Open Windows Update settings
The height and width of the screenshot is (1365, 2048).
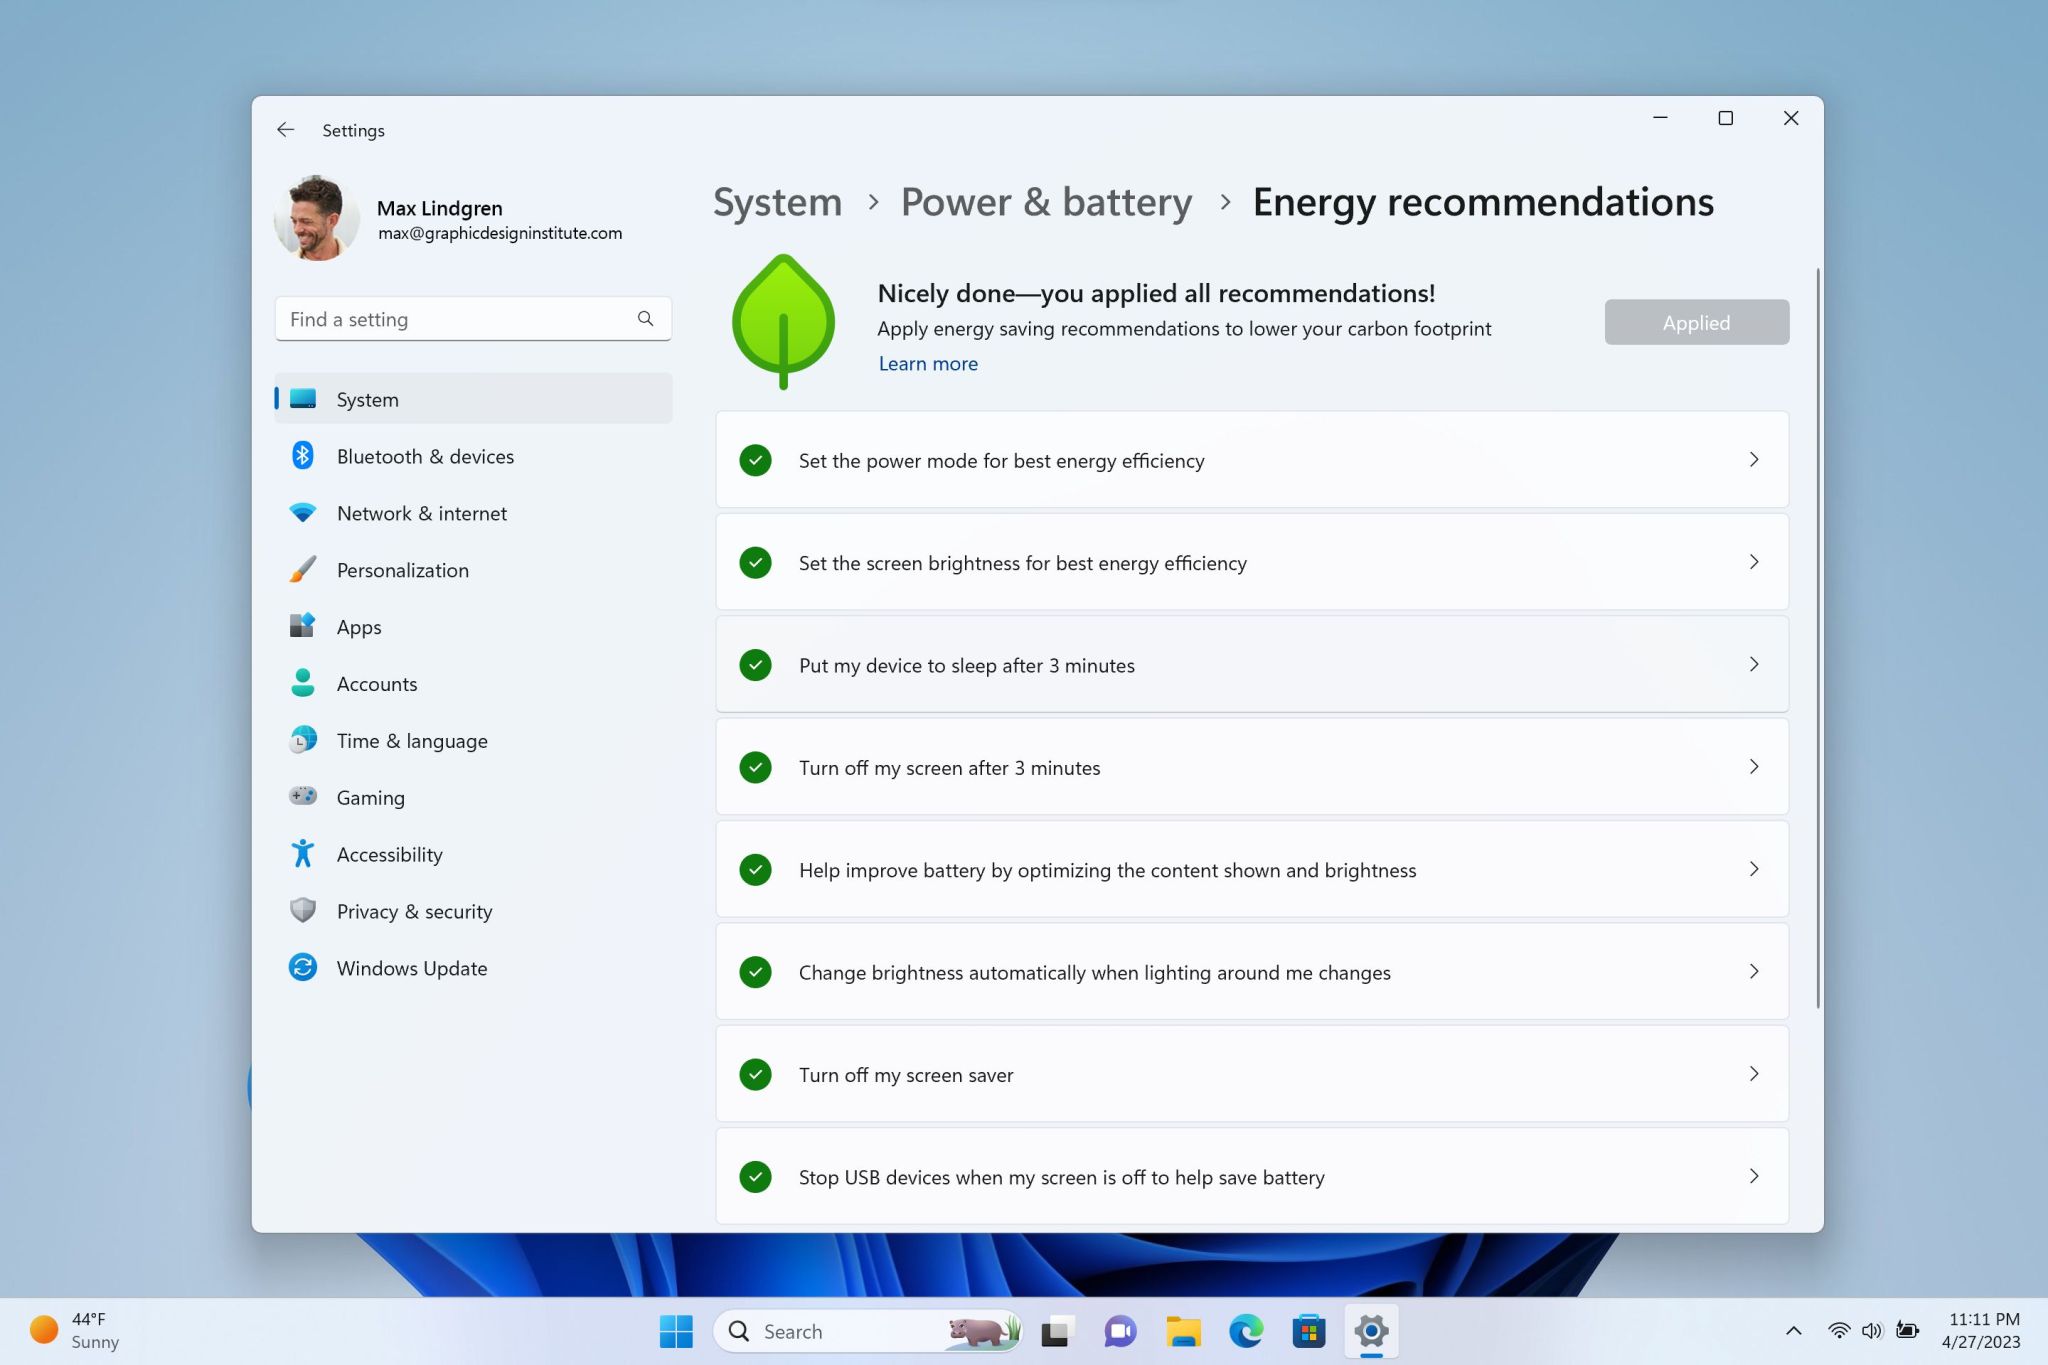[x=411, y=966]
